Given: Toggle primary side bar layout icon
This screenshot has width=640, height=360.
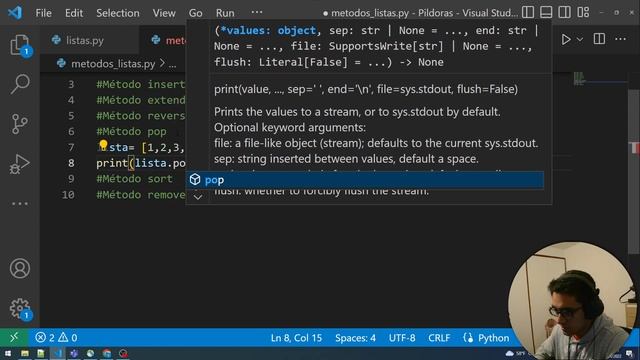Looking at the screenshot, I should point(528,12).
